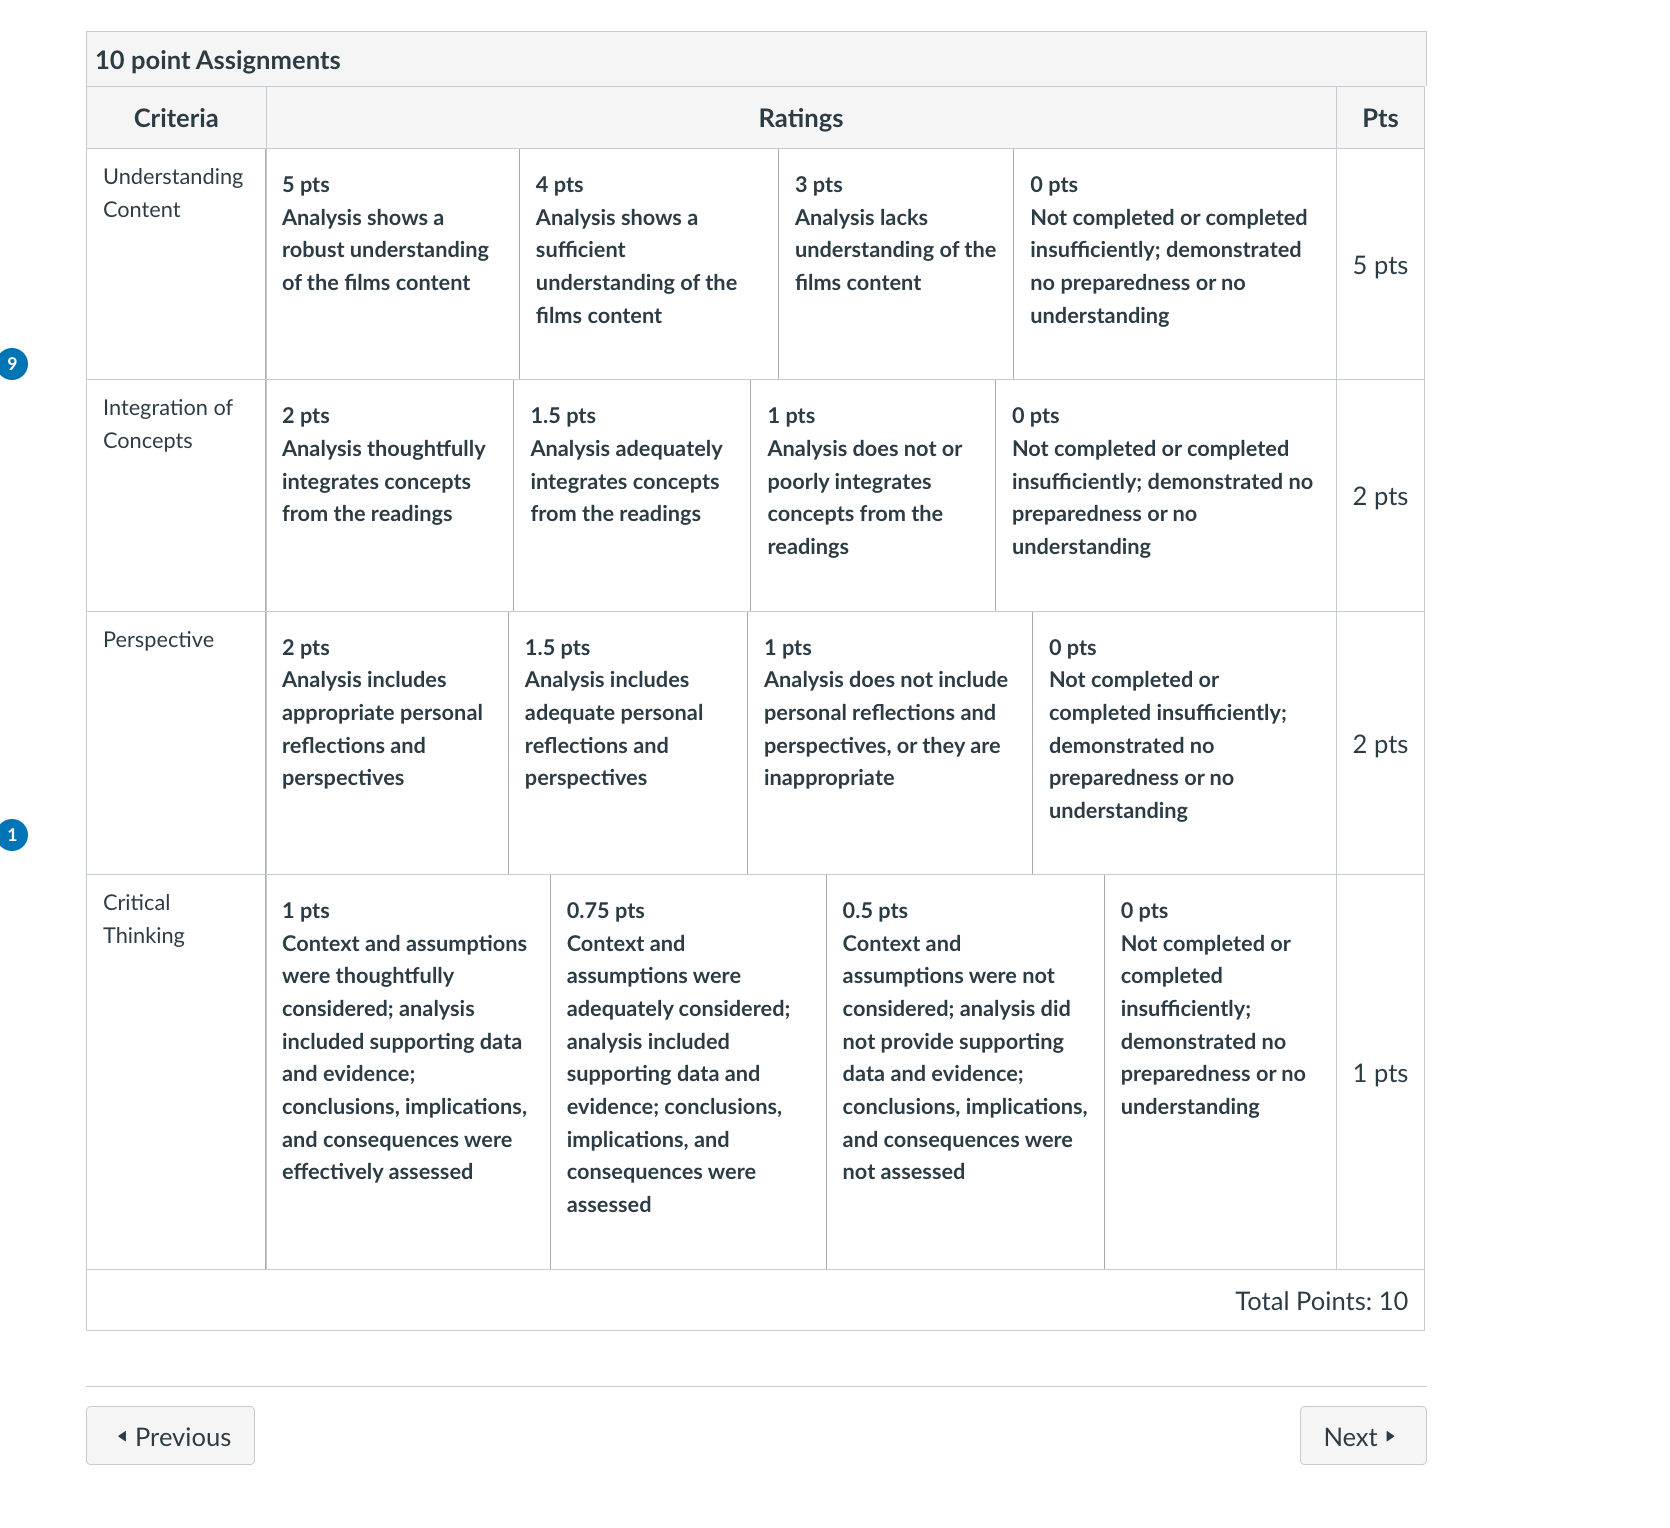The width and height of the screenshot is (1670, 1528).
Task: Pick 1 pts poorly integrates concepts rating
Action: (x=873, y=495)
